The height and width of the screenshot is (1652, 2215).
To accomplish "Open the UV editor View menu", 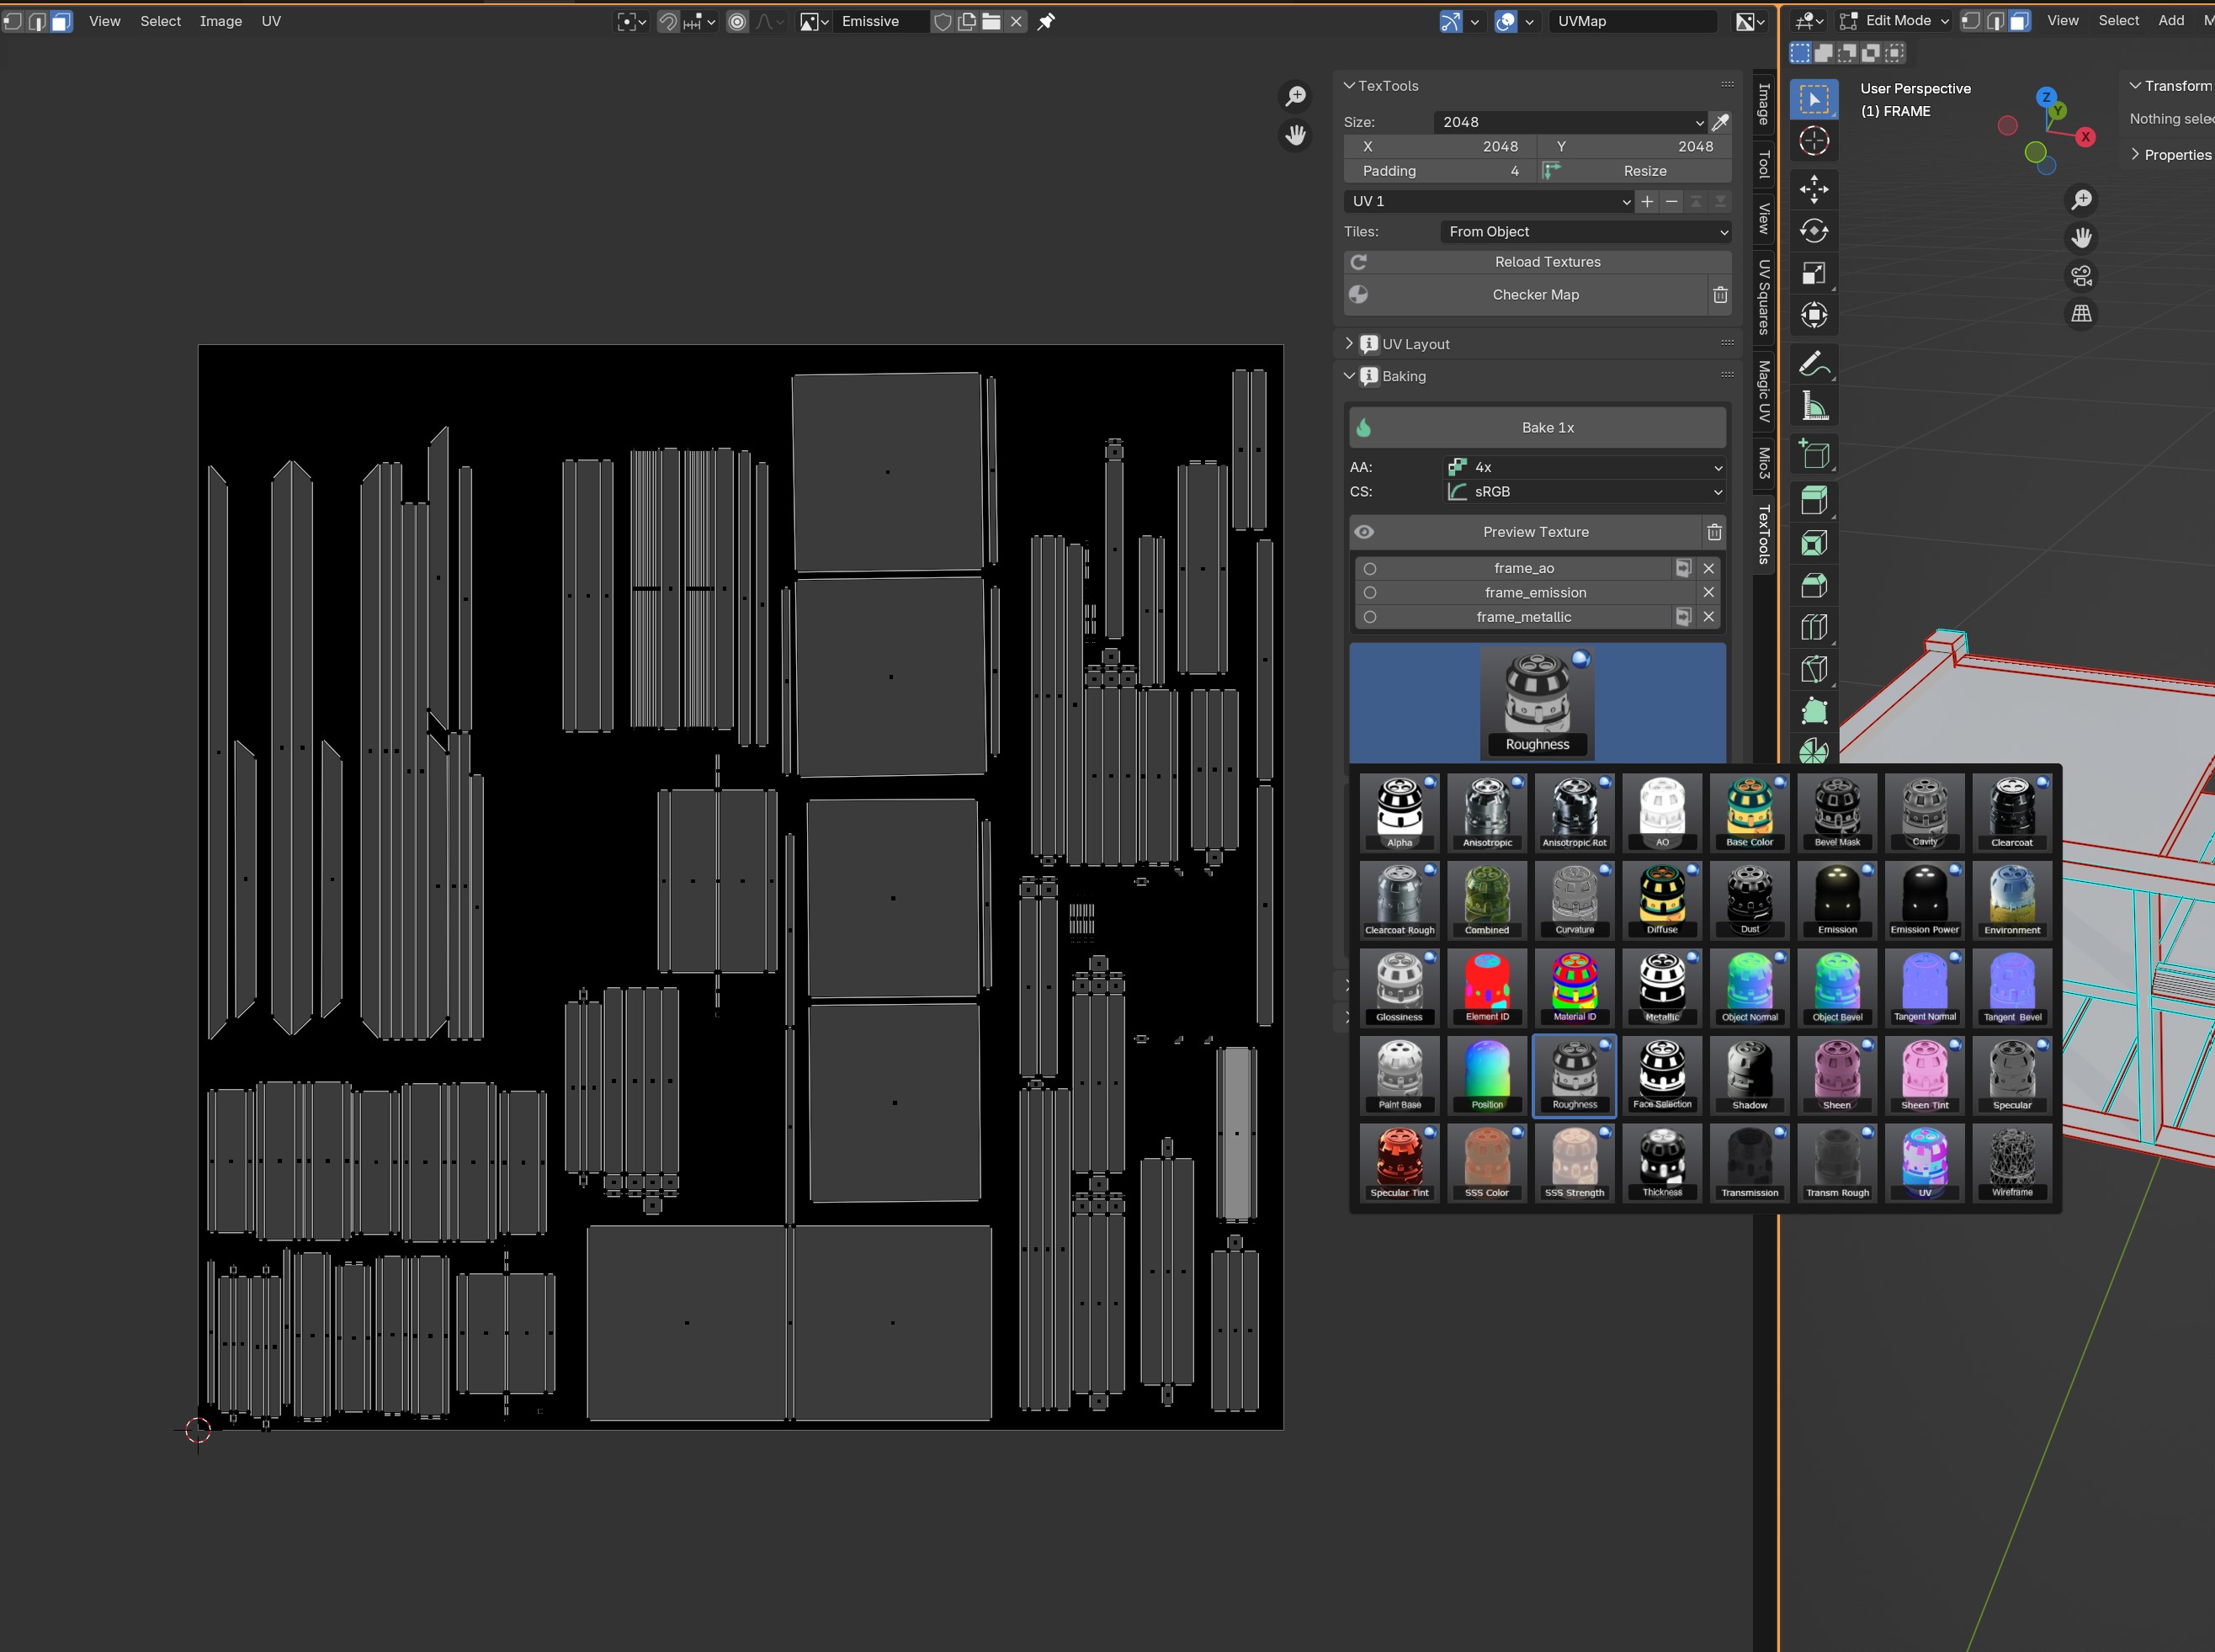I will (x=104, y=21).
